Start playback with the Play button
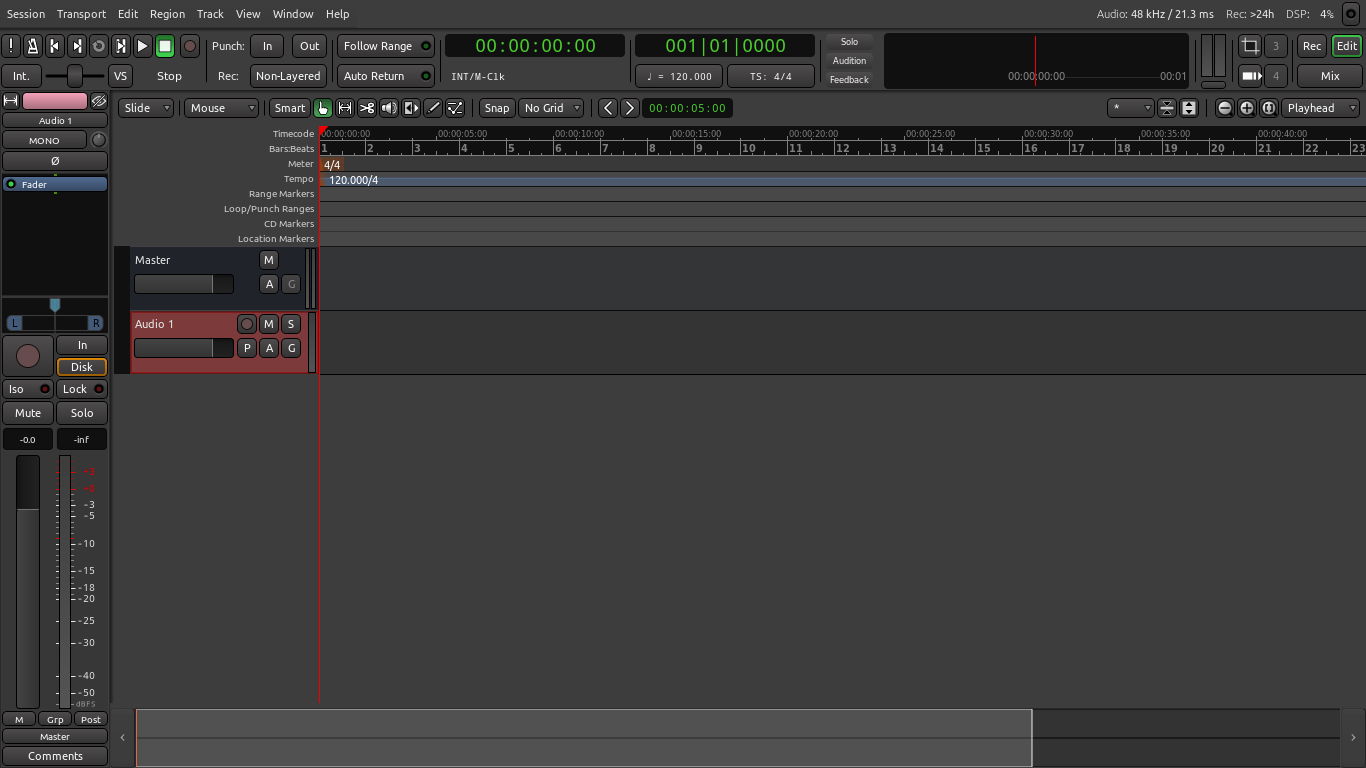 (x=142, y=46)
